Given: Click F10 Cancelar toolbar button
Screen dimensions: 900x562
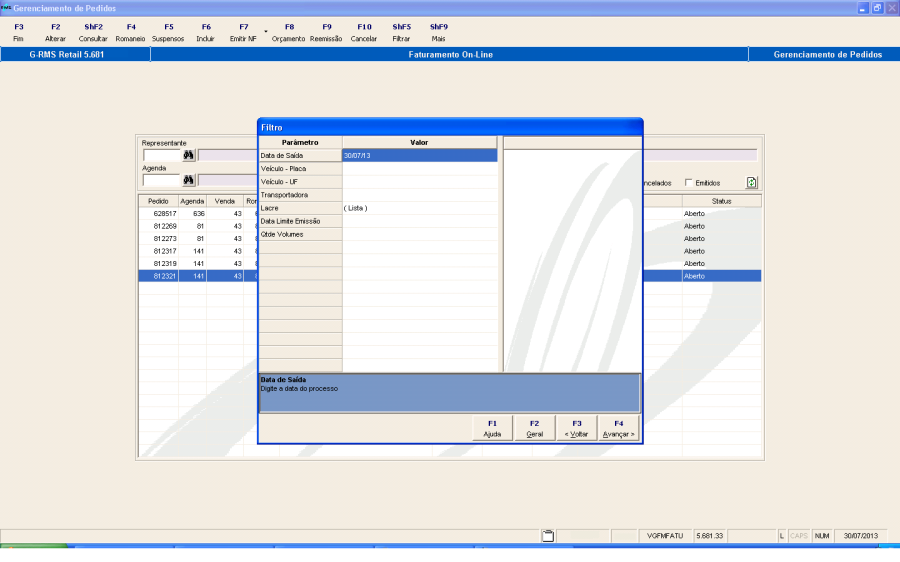Looking at the screenshot, I should pyautogui.click(x=364, y=33).
